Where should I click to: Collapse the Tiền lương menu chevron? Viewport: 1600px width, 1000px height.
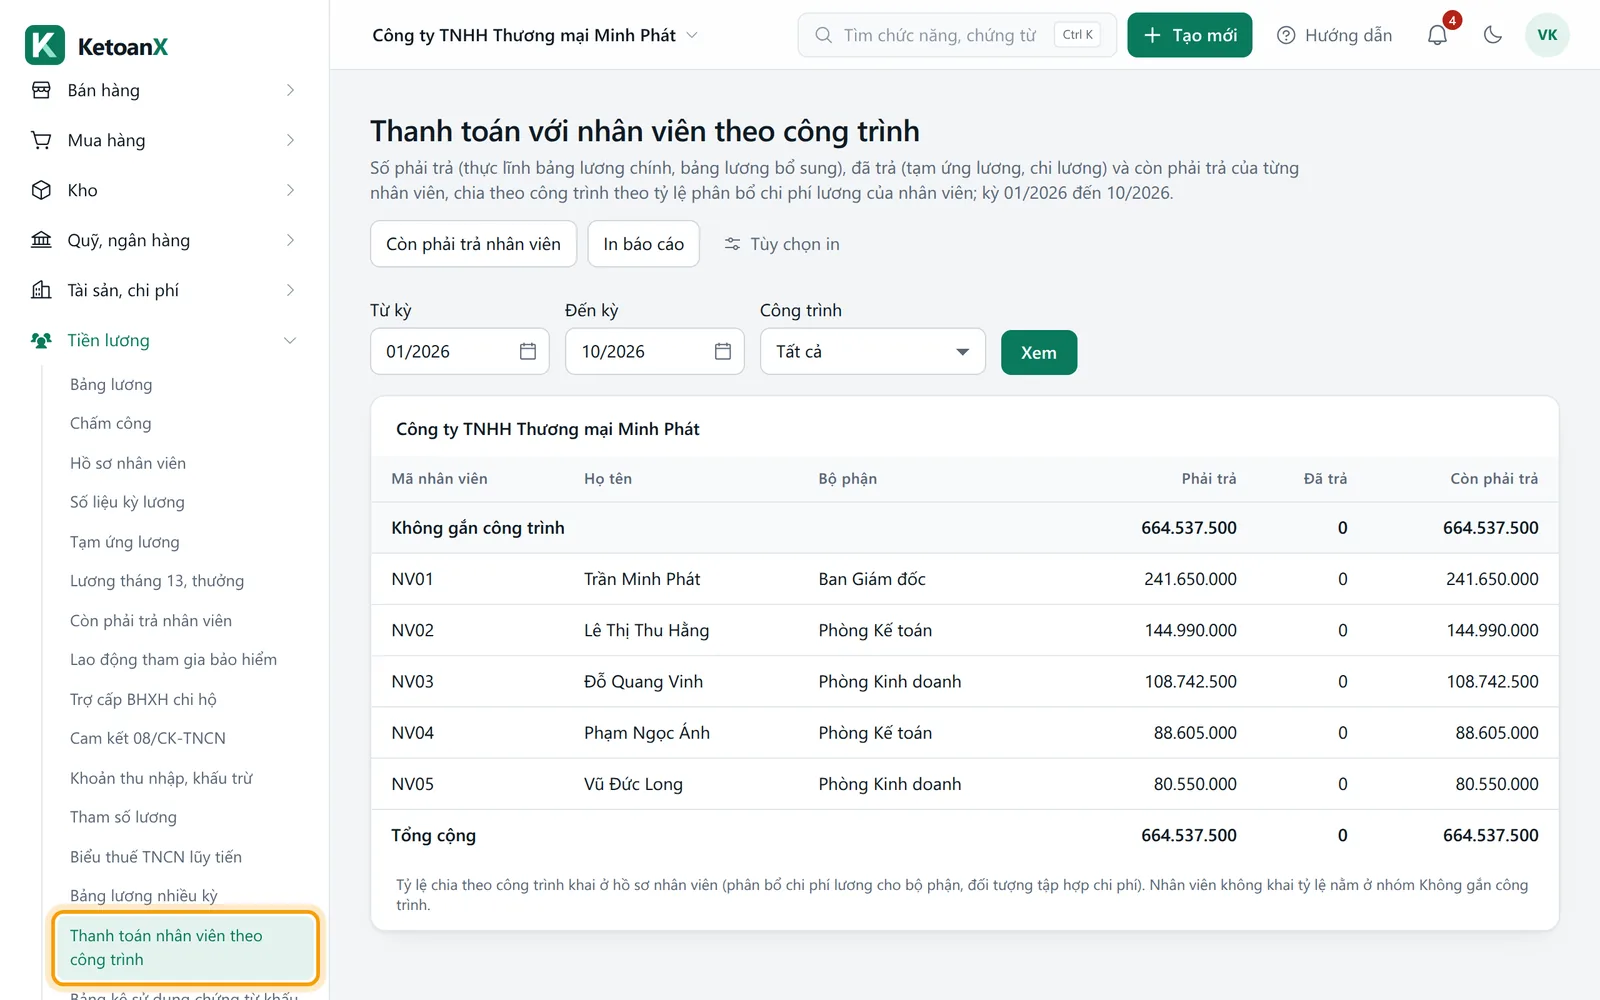click(x=290, y=340)
